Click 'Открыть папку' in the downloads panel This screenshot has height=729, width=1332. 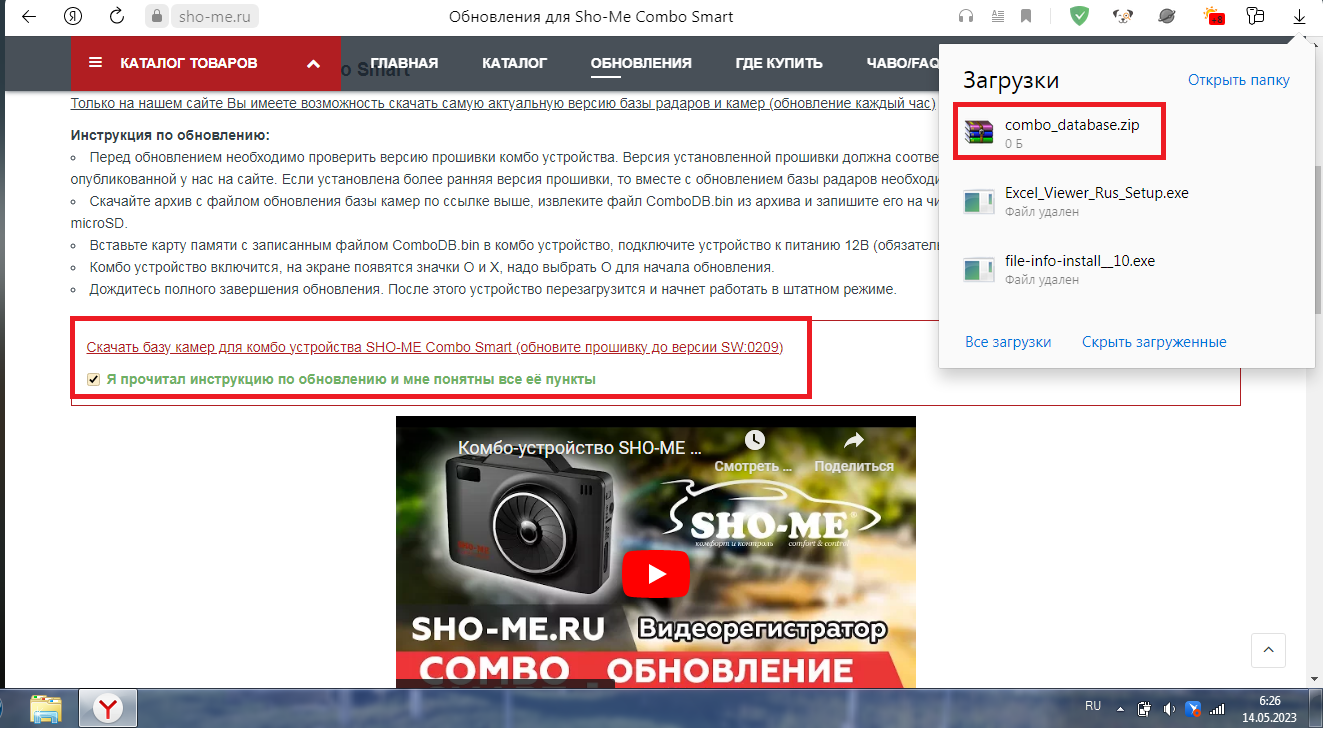point(1238,80)
